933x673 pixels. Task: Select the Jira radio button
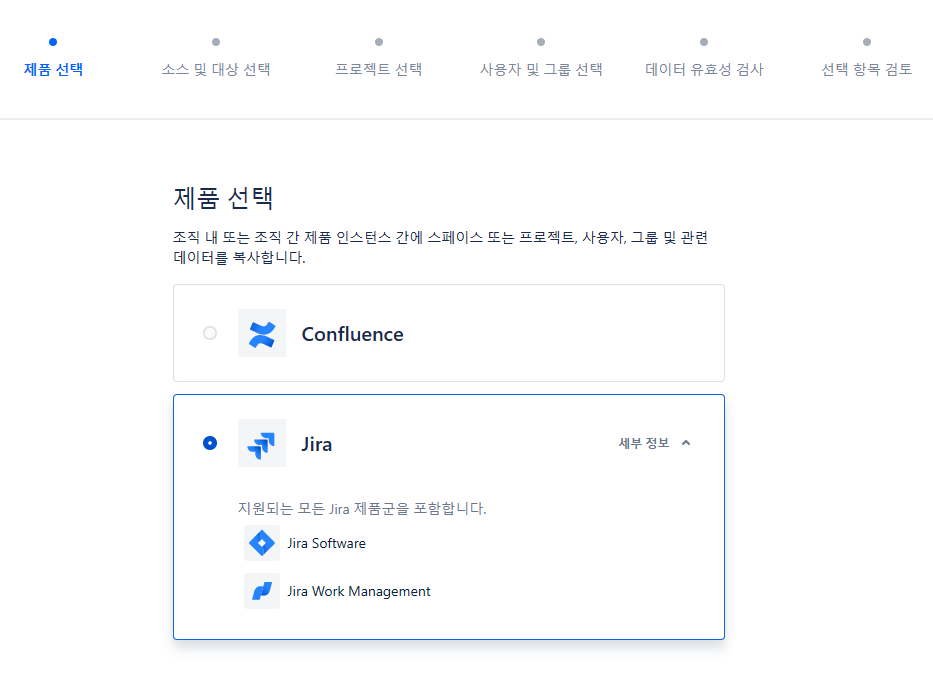pyautogui.click(x=210, y=443)
